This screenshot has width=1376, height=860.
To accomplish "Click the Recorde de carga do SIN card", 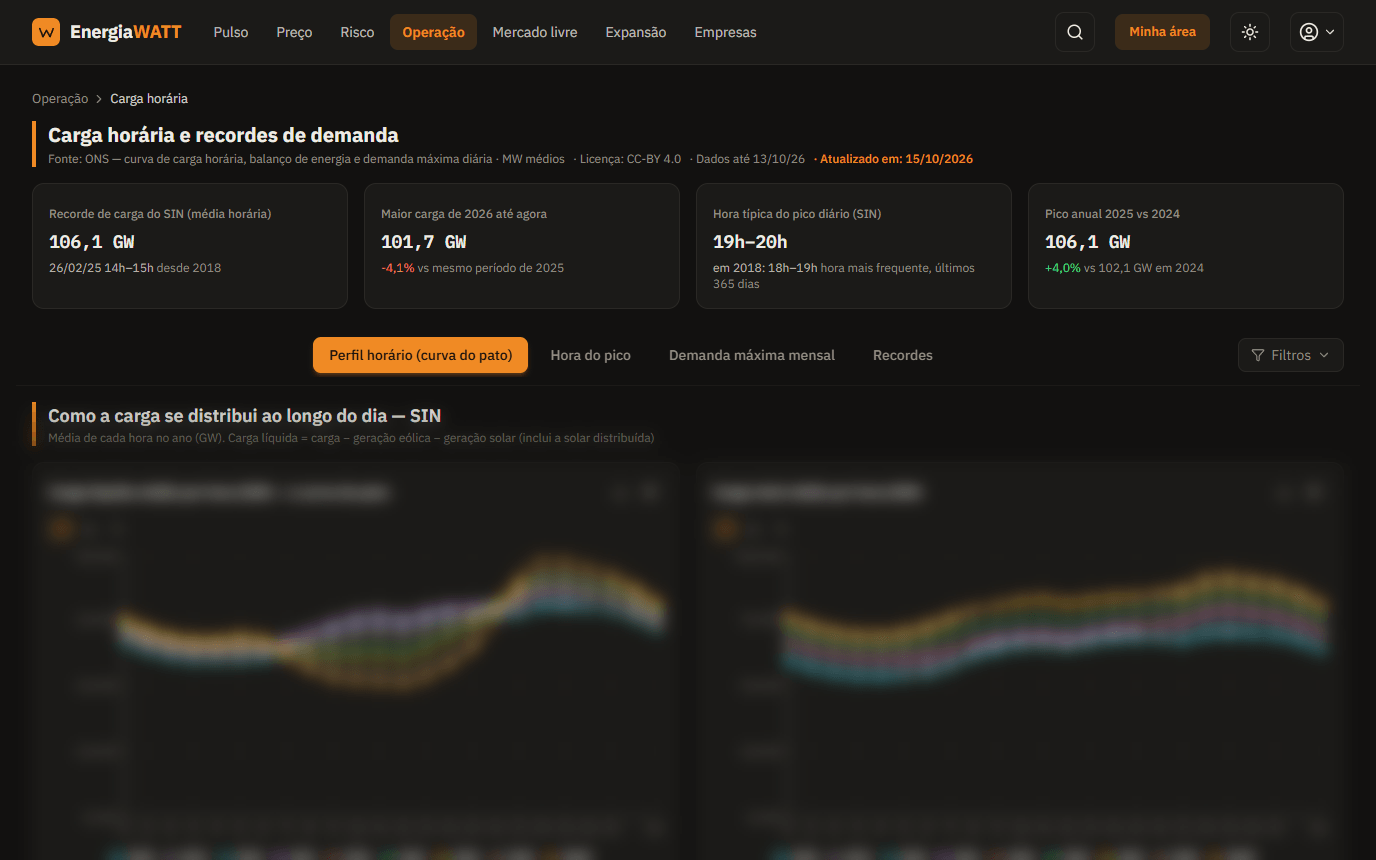I will click(x=190, y=246).
